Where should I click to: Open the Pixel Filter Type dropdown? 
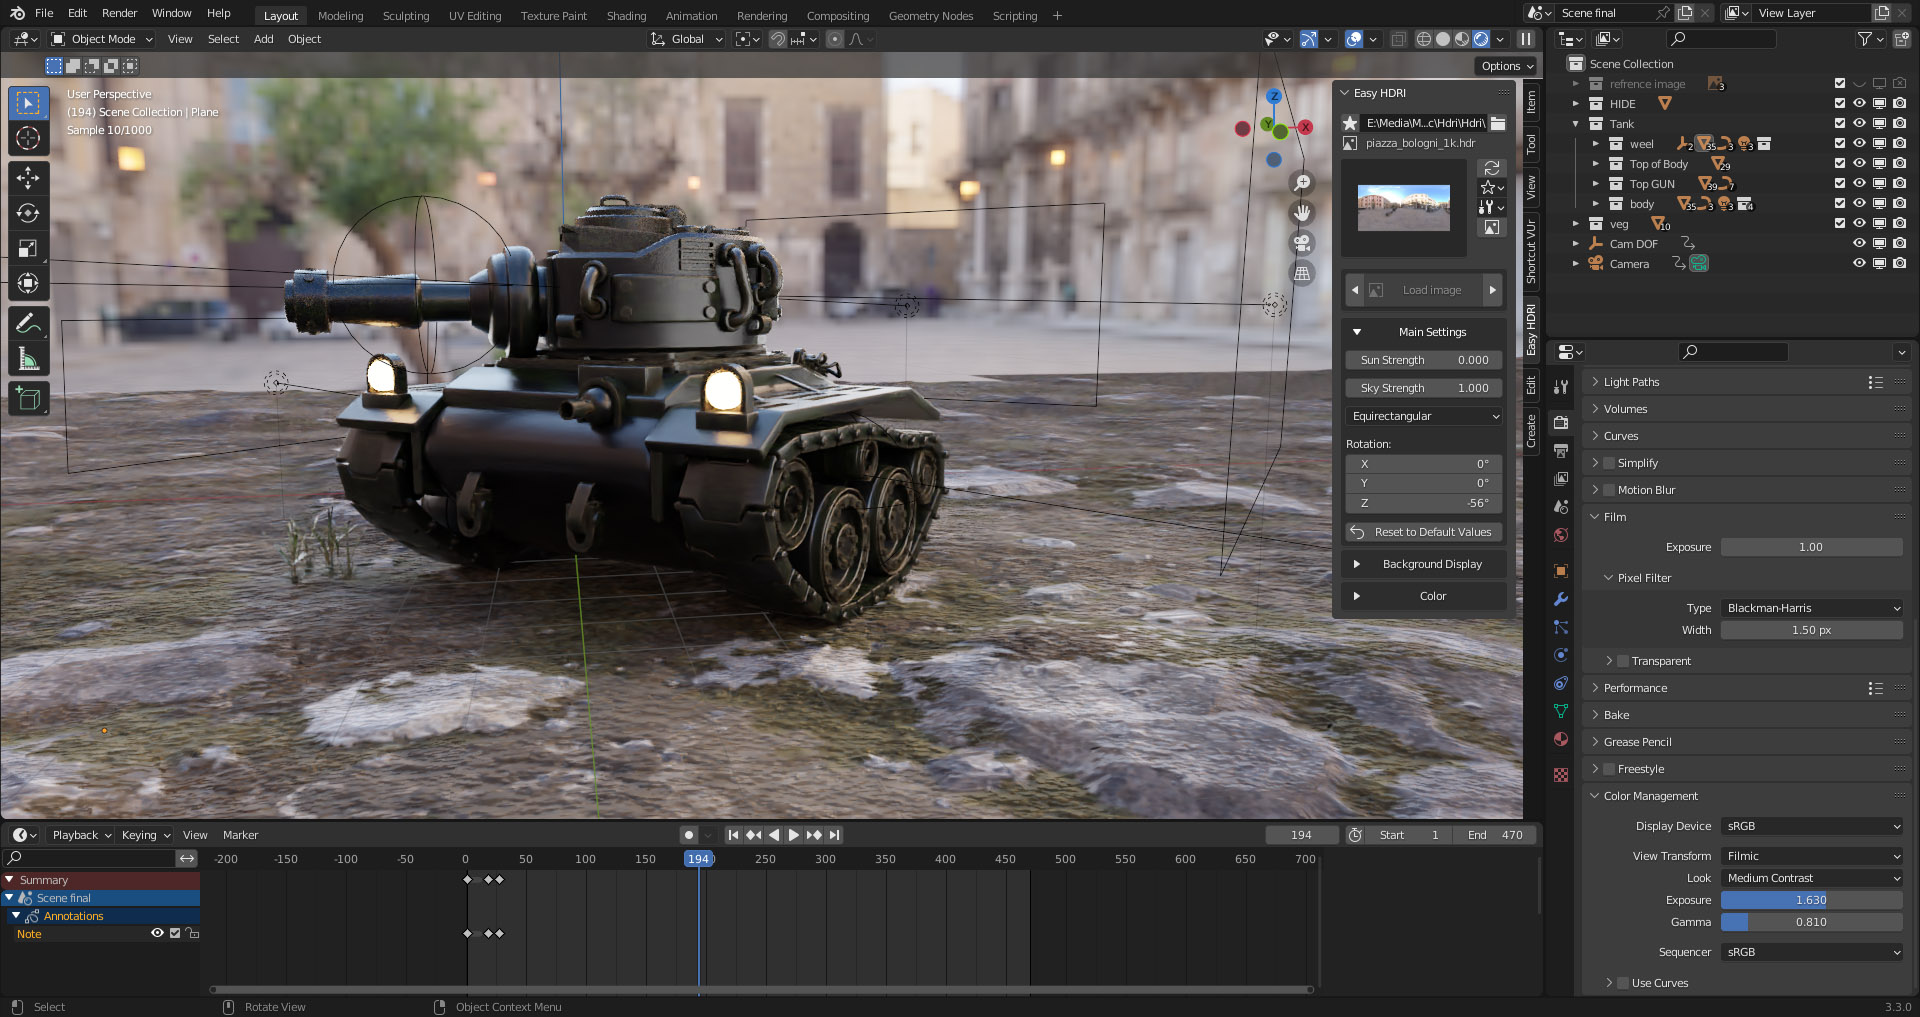click(x=1810, y=607)
